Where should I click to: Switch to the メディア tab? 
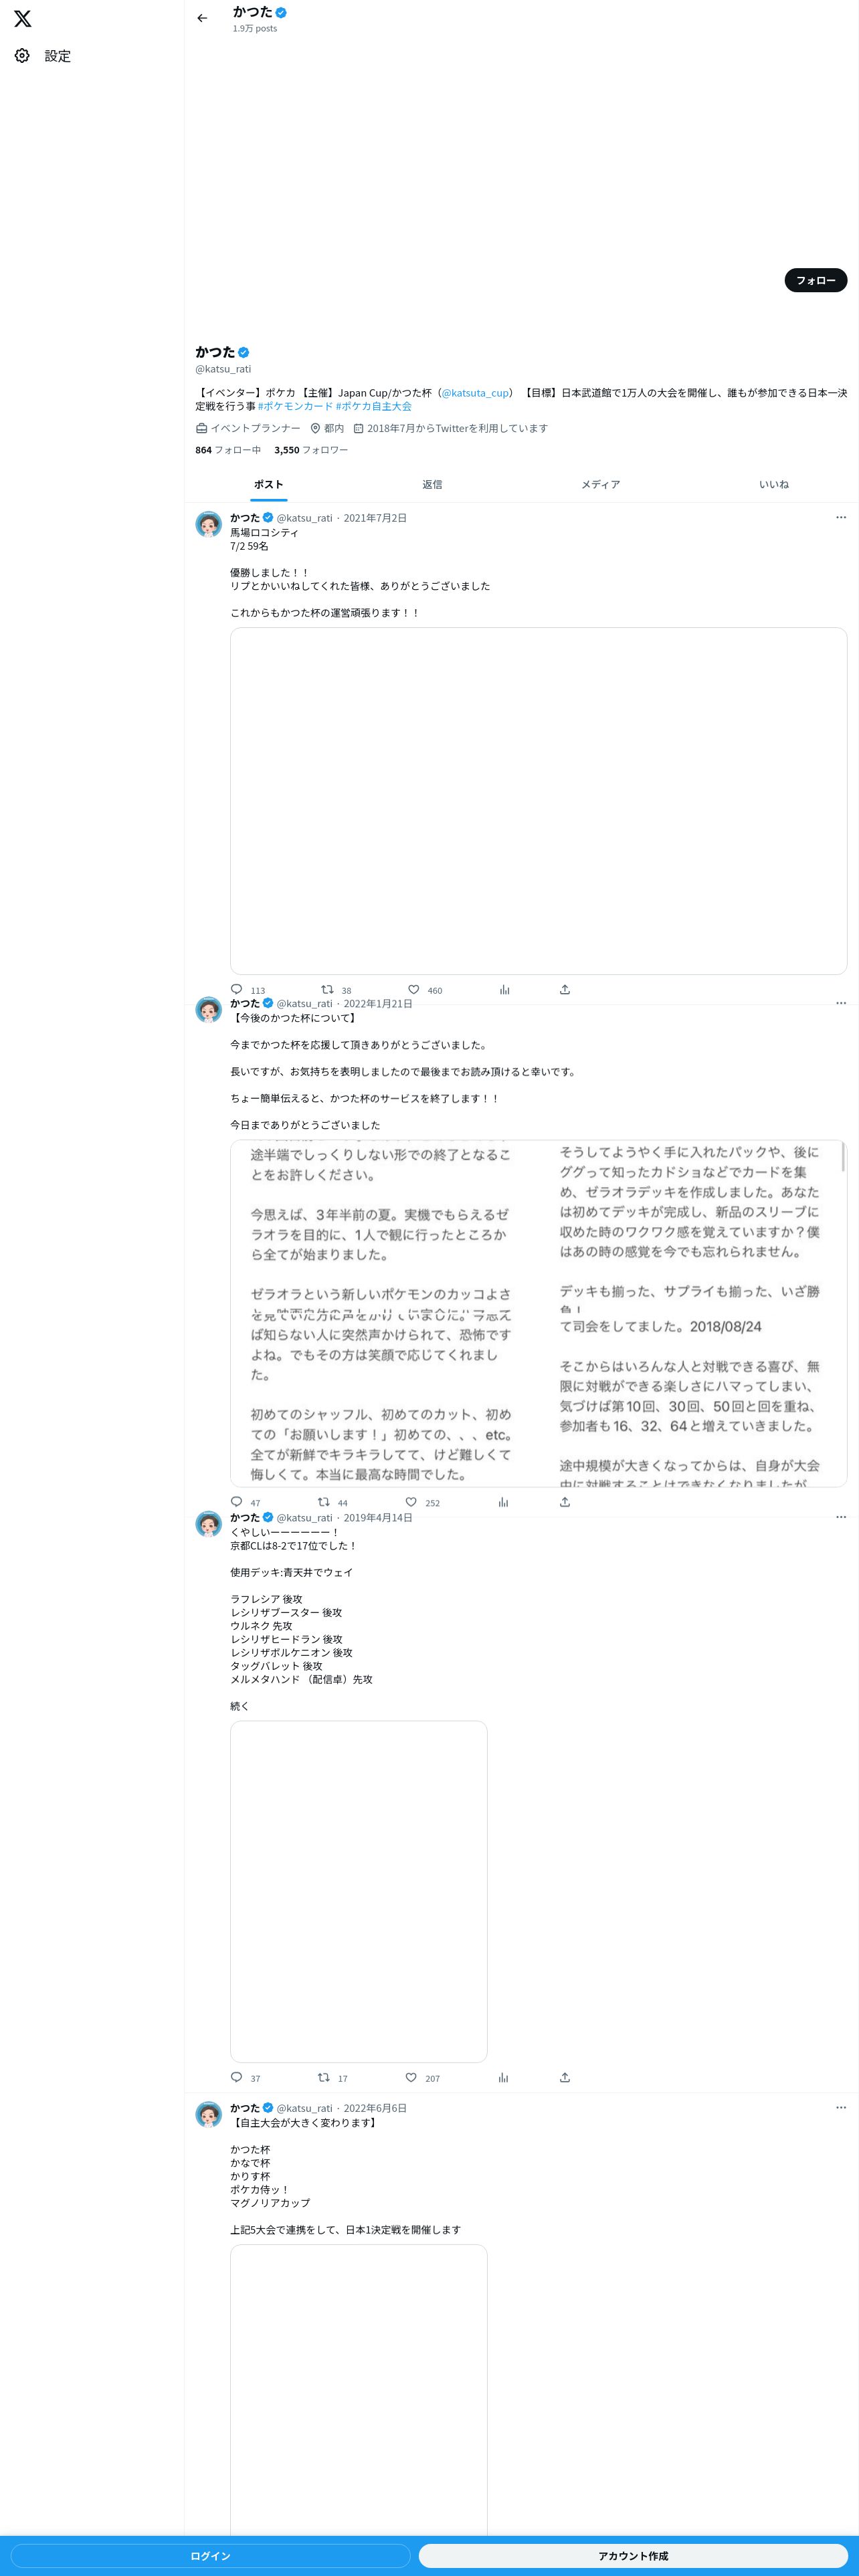[x=601, y=484]
